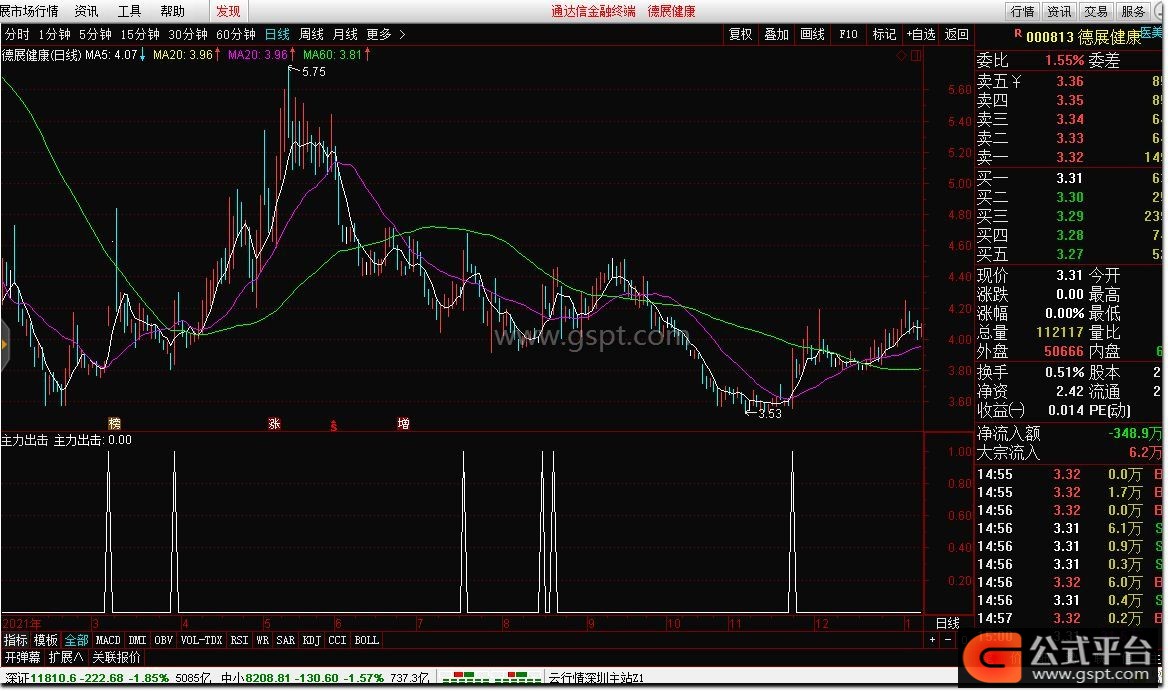Switch to the RSI indicator
This screenshot has height=691, width=1168.
pyautogui.click(x=239, y=640)
